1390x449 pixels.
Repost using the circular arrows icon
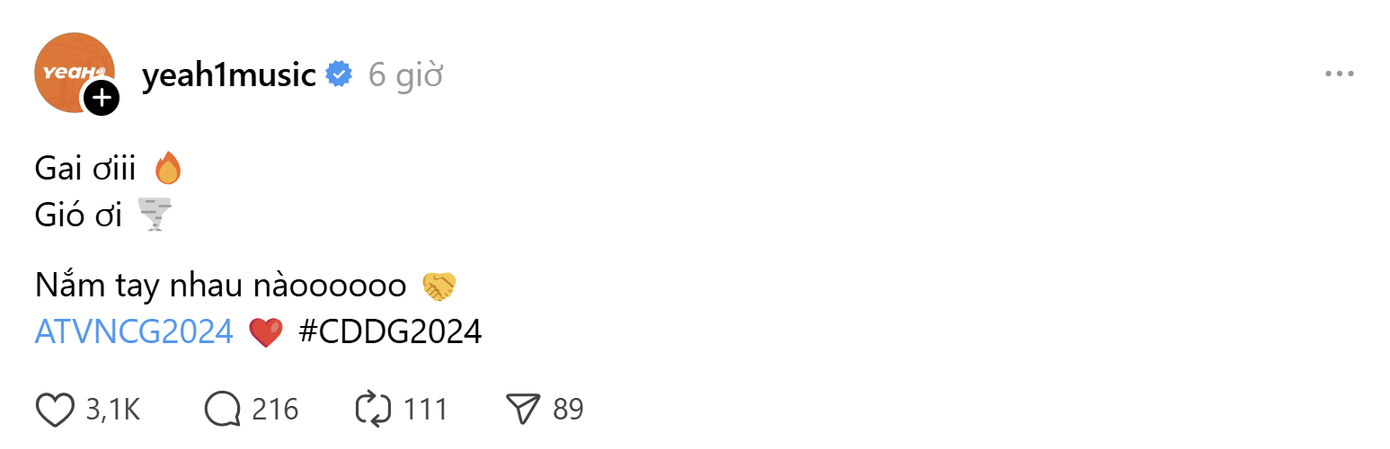(373, 409)
